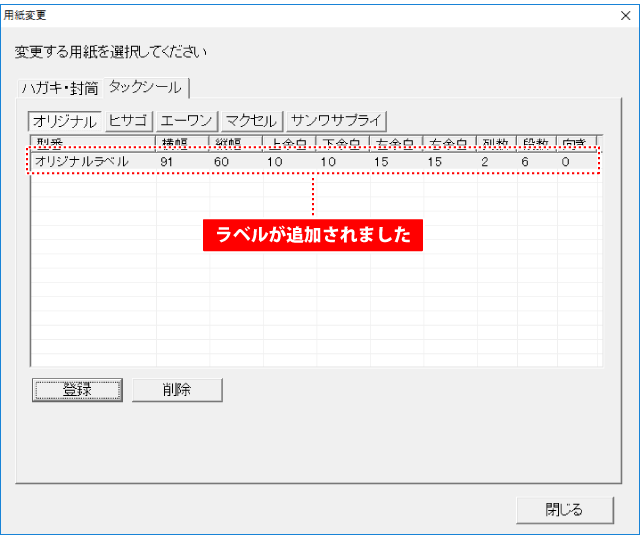The height and width of the screenshot is (539, 640).
Task: Click the 型番 column header
Action: click(x=92, y=142)
